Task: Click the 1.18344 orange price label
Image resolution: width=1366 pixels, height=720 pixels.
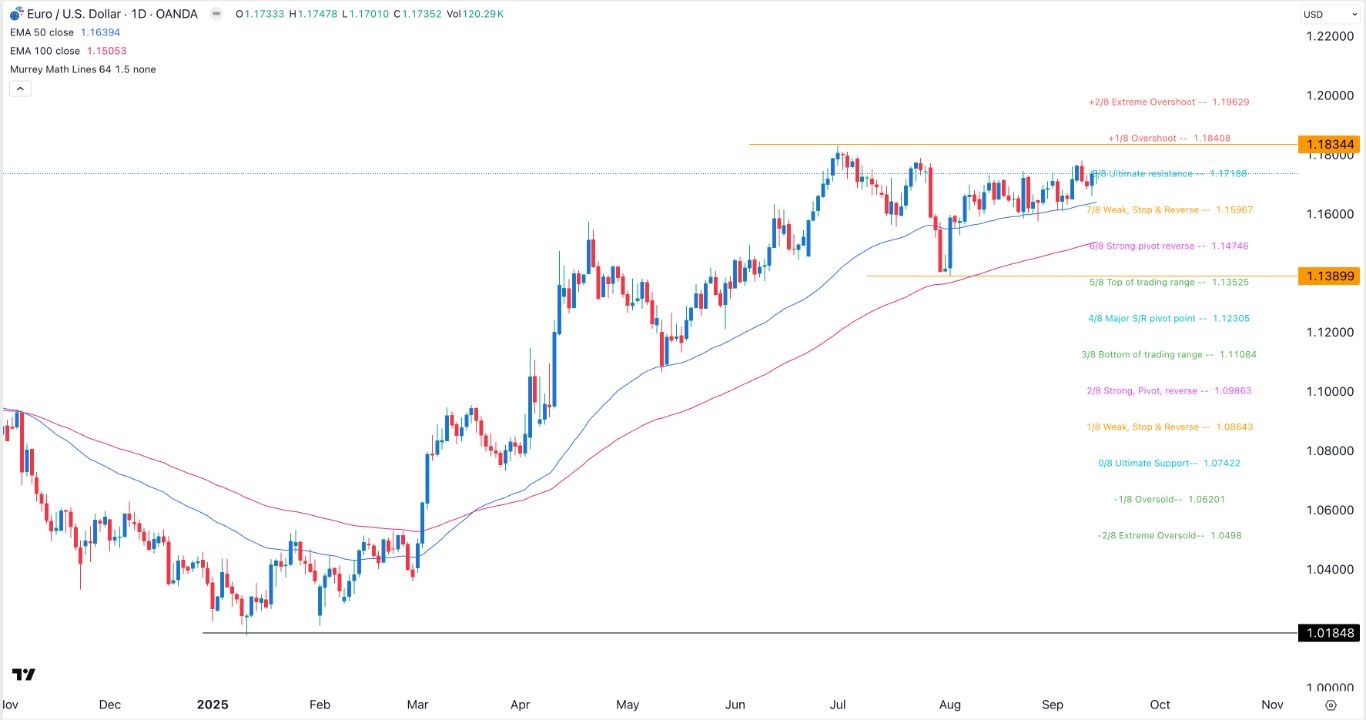Action: [x=1330, y=145]
